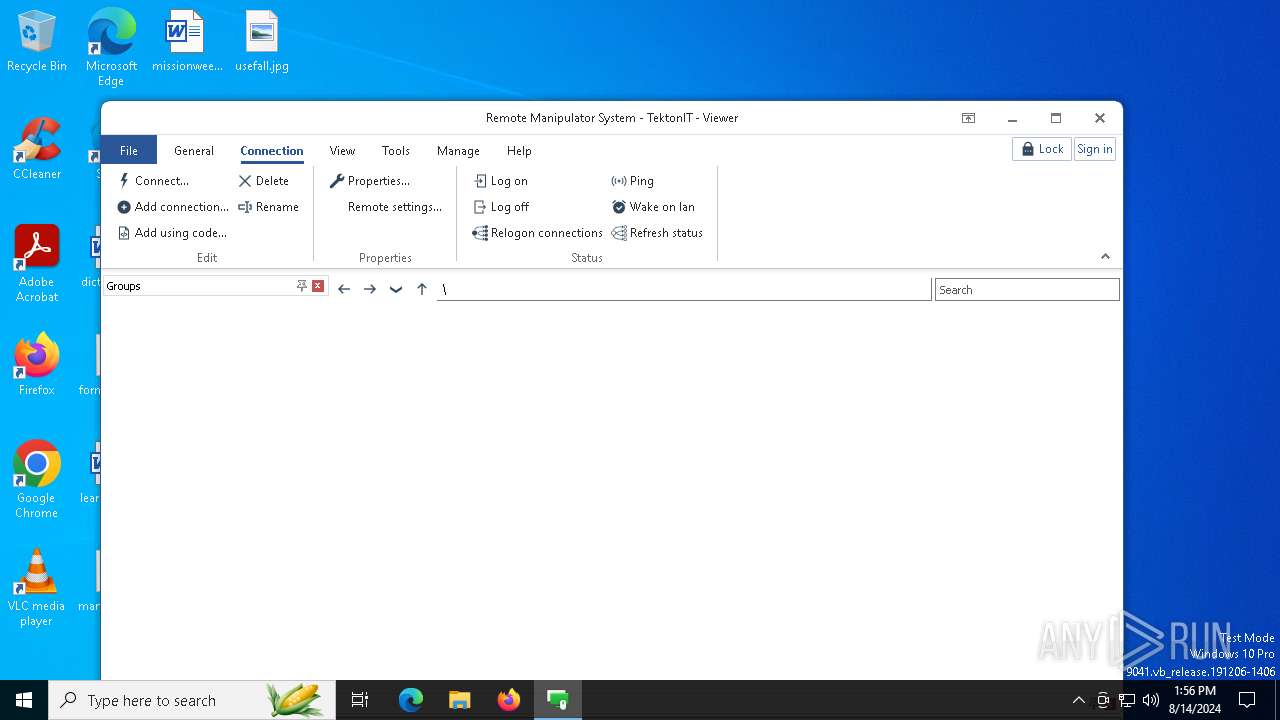This screenshot has height=720, width=1280.
Task: Select the Firefox desktop shortcut
Action: [37, 365]
